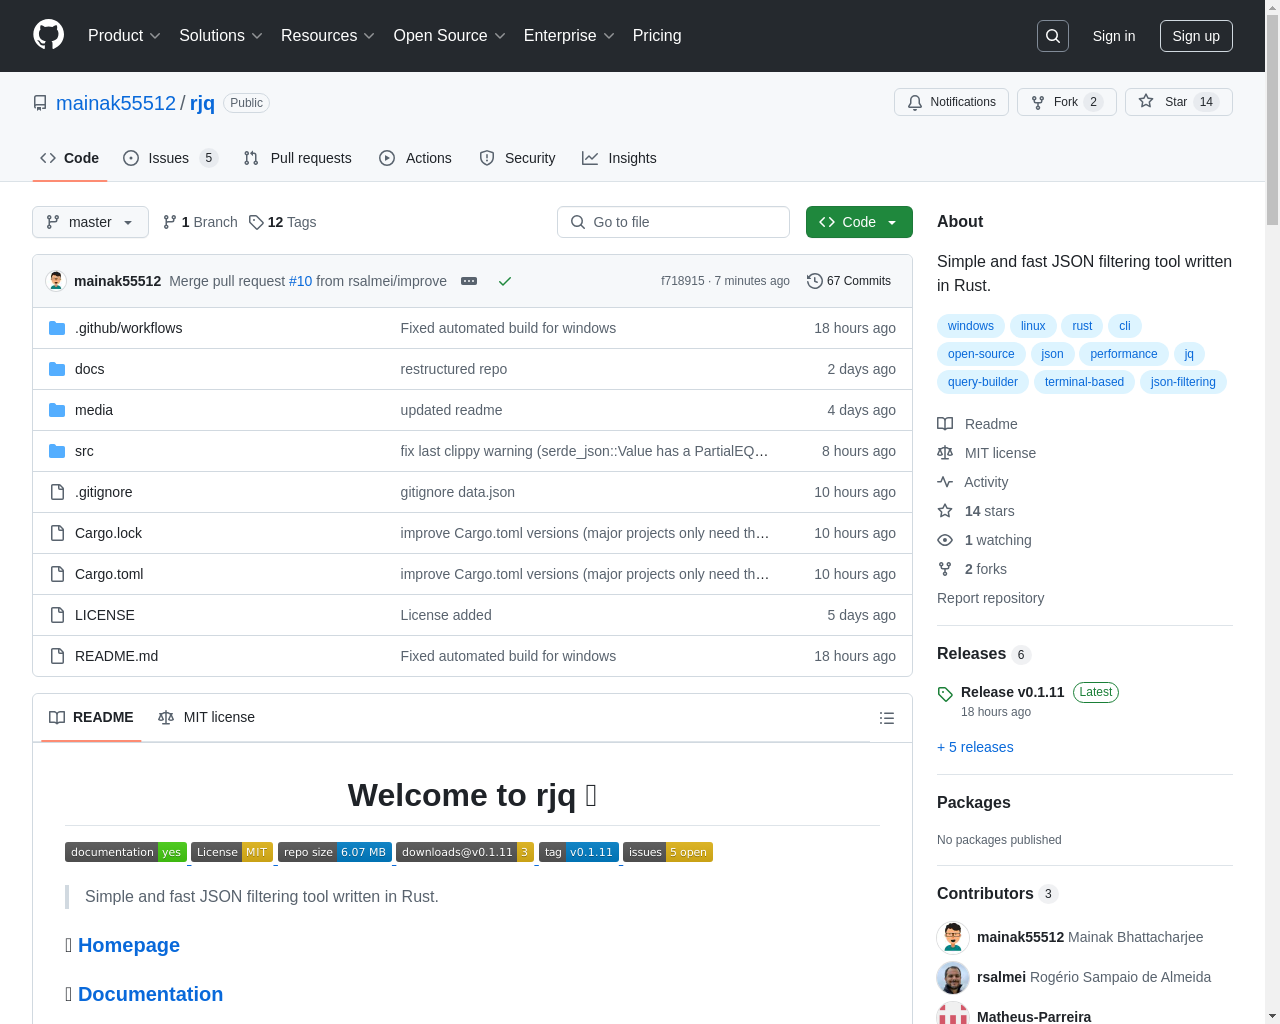Click the mainak55512 avatar in commit row
The height and width of the screenshot is (1024, 1280).
click(56, 281)
